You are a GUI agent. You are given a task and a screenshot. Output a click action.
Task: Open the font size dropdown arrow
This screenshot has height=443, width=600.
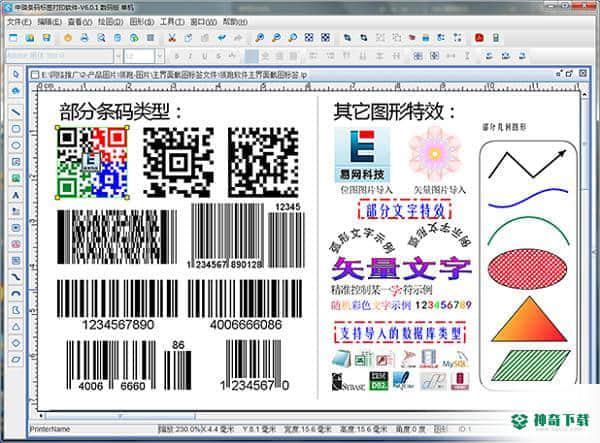click(160, 56)
